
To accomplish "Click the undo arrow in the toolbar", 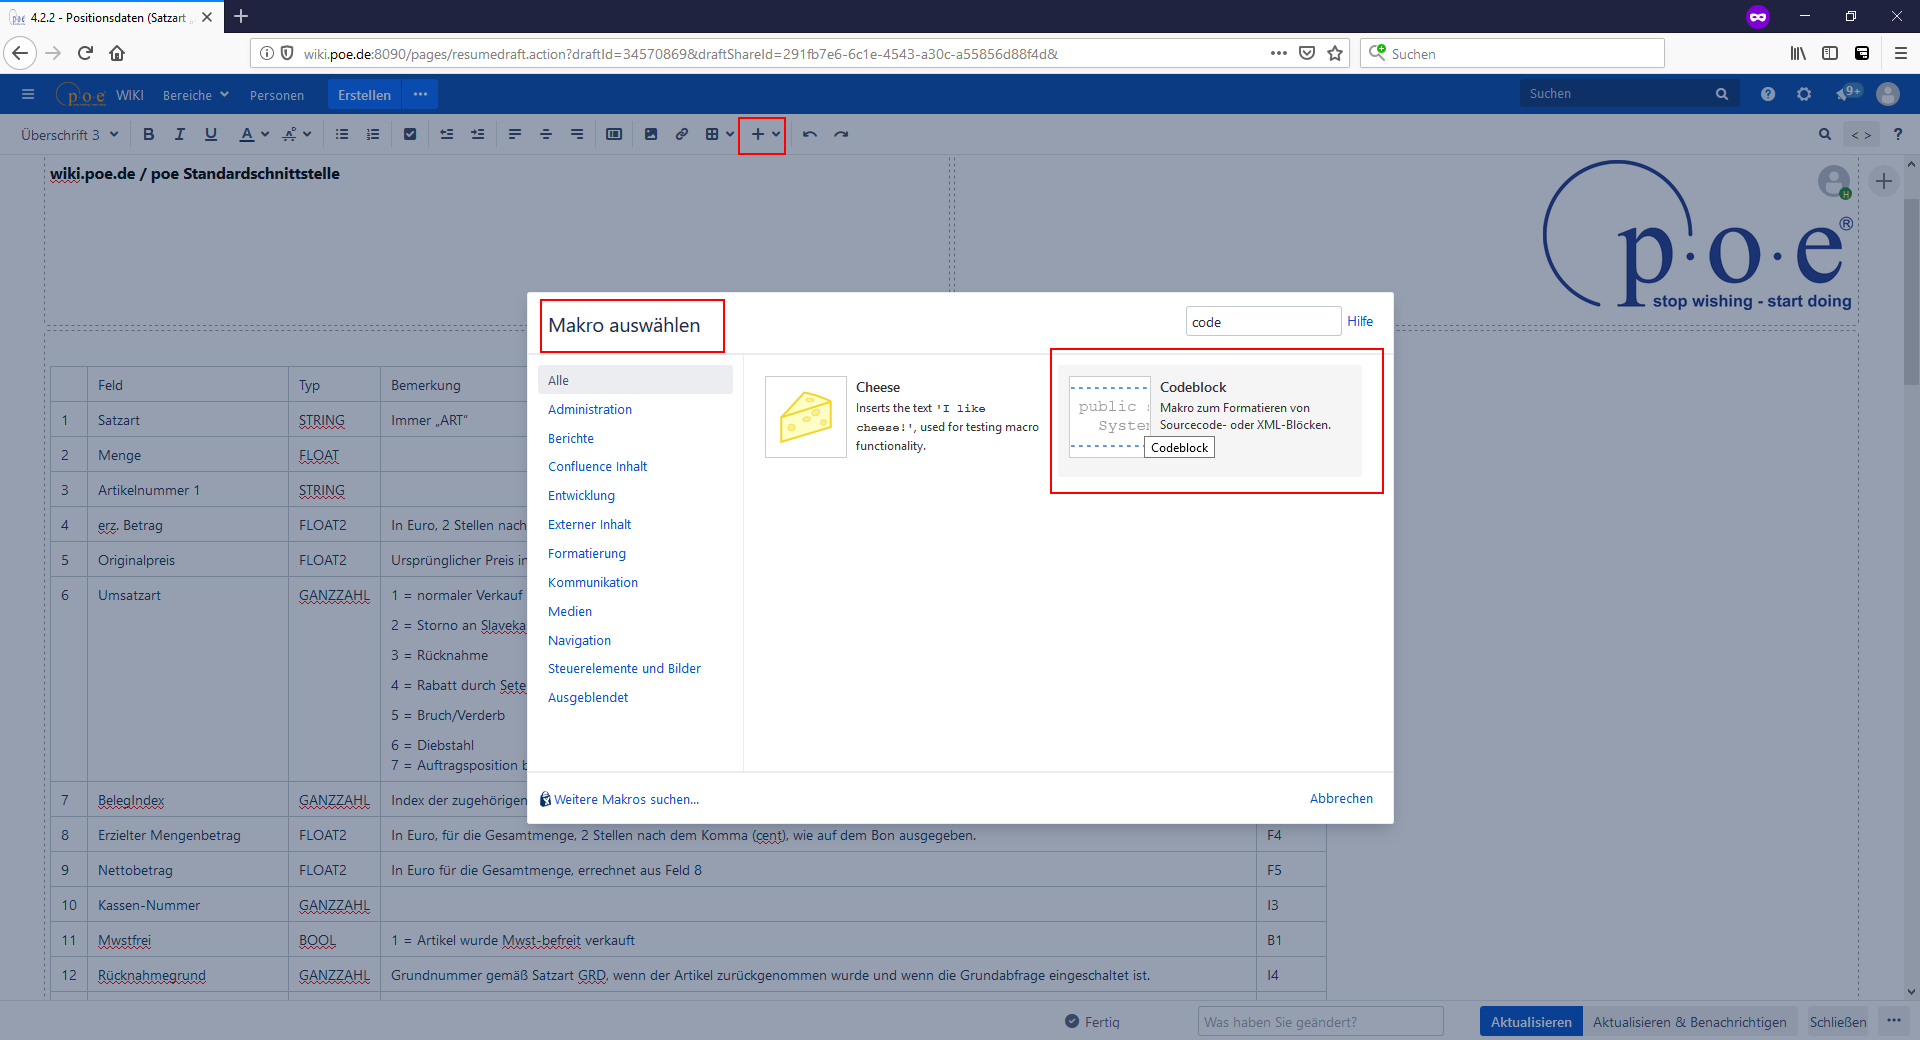I will pyautogui.click(x=810, y=134).
